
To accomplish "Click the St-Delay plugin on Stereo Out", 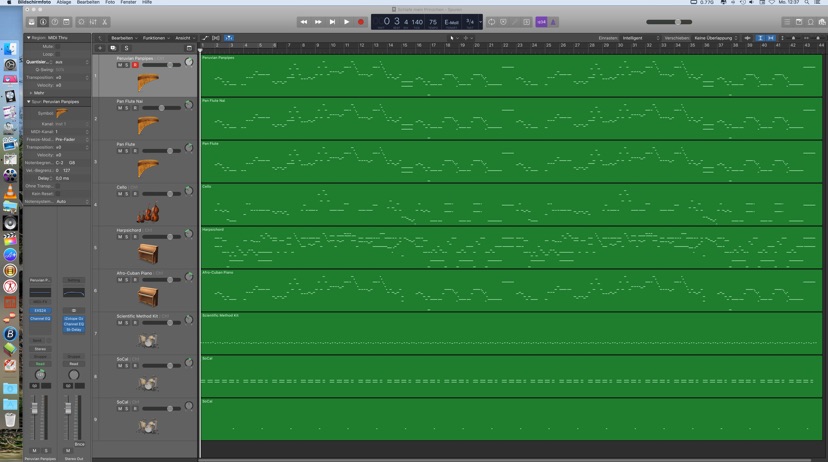I will coord(73,329).
